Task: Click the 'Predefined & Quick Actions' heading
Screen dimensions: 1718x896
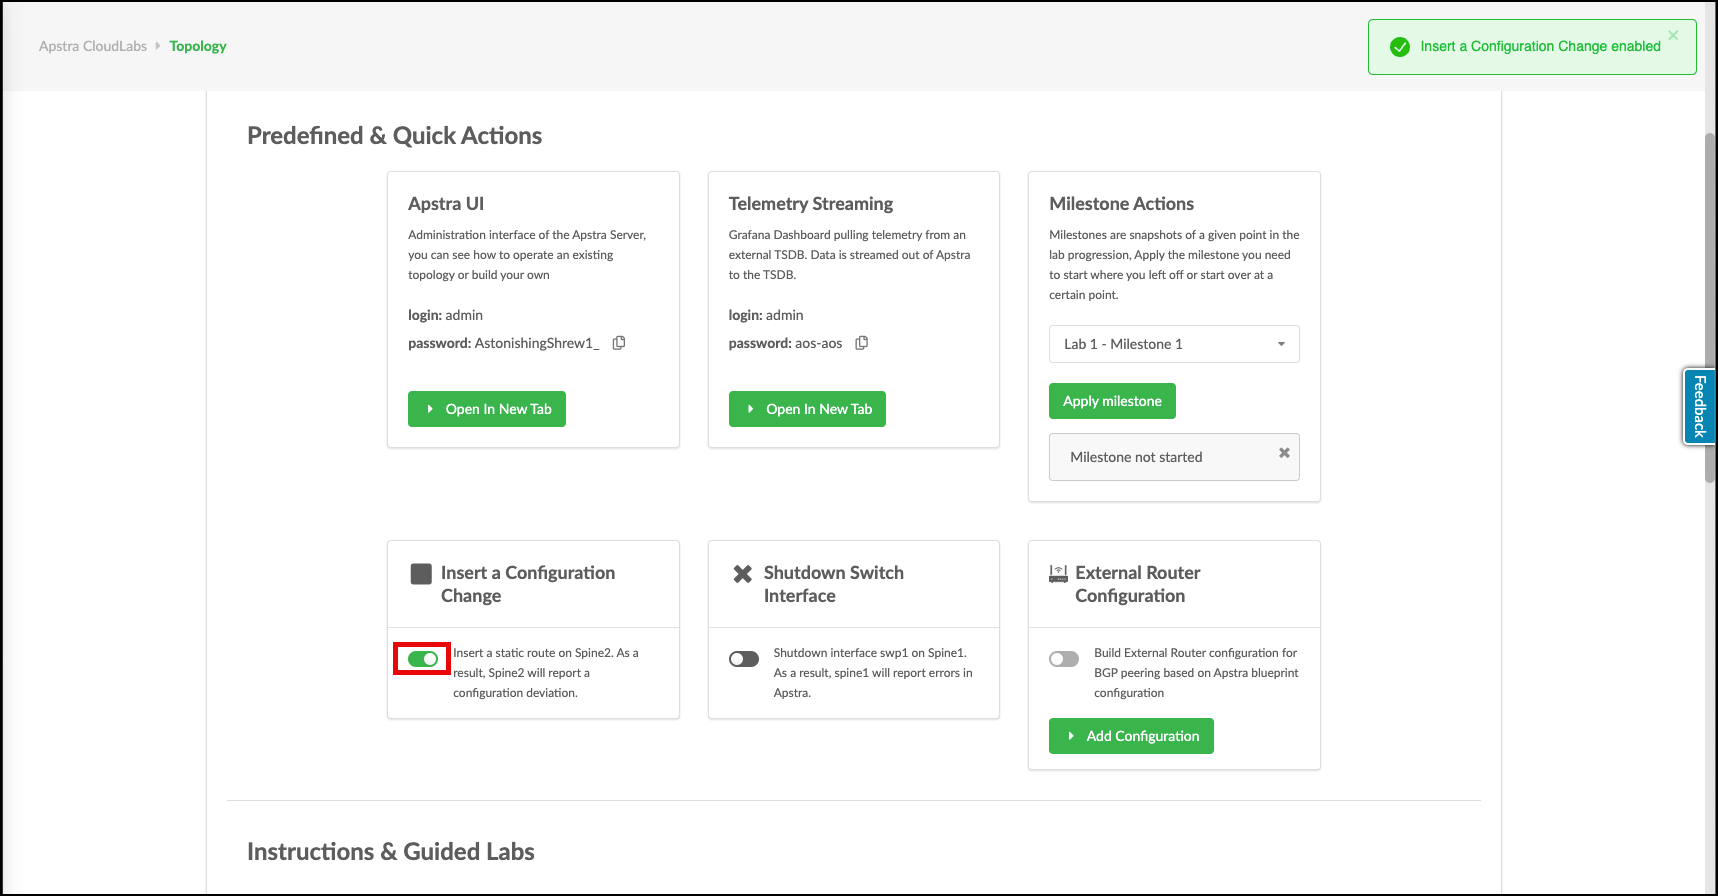Action: pos(394,136)
